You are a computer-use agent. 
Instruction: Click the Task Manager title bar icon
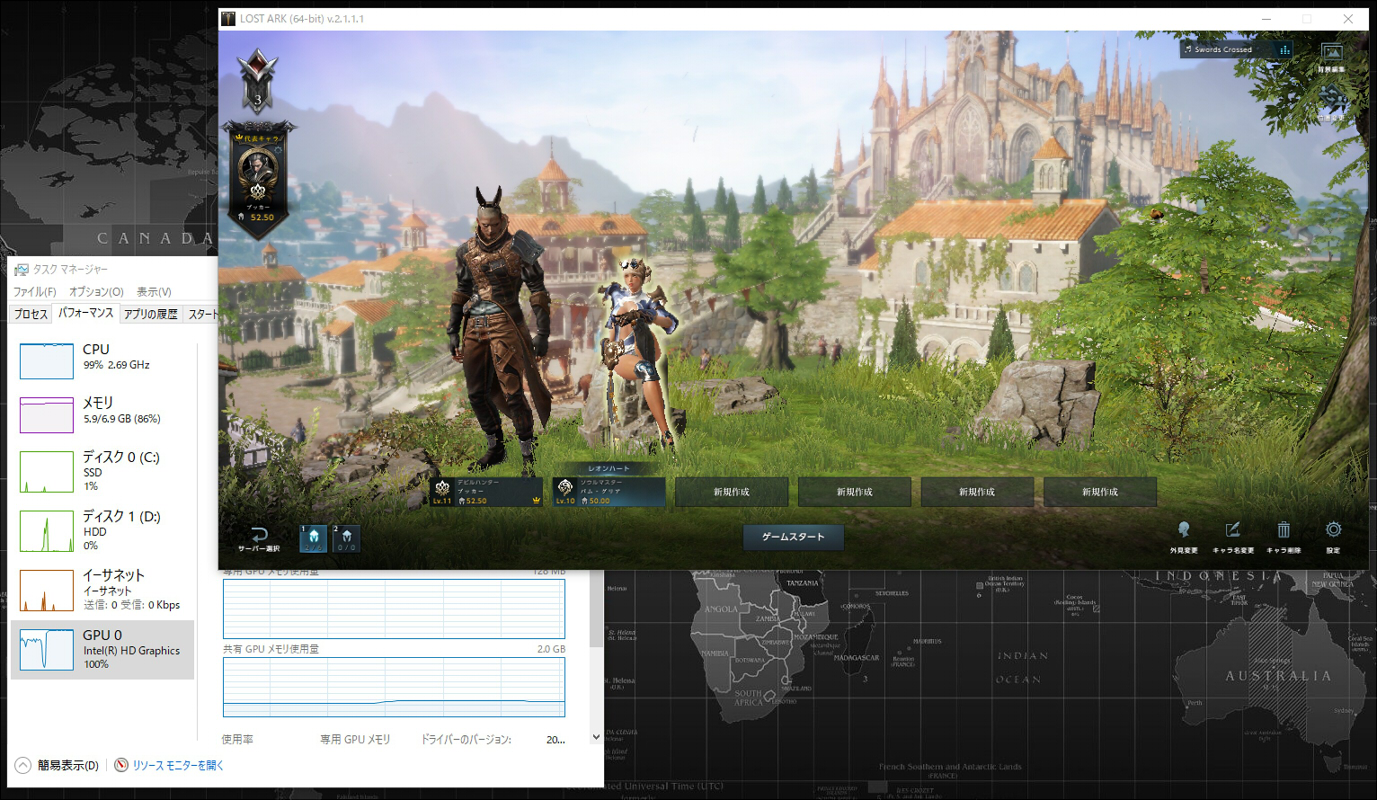pos(21,269)
